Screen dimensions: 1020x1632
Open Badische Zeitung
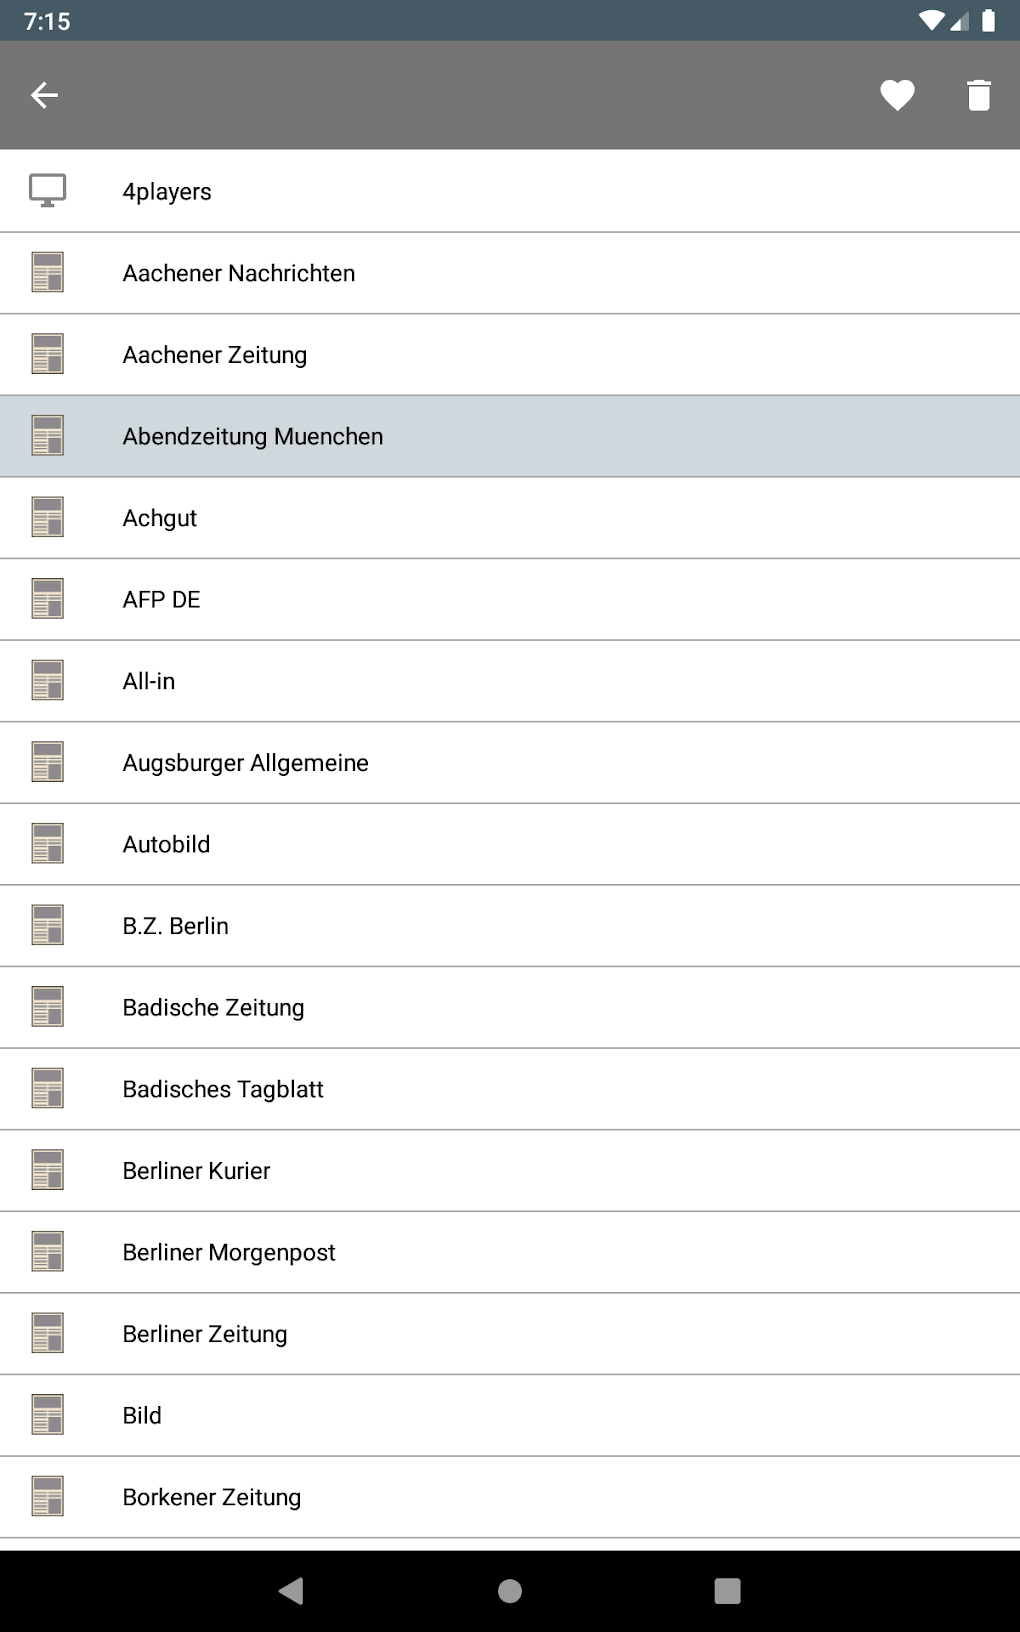click(x=214, y=1008)
